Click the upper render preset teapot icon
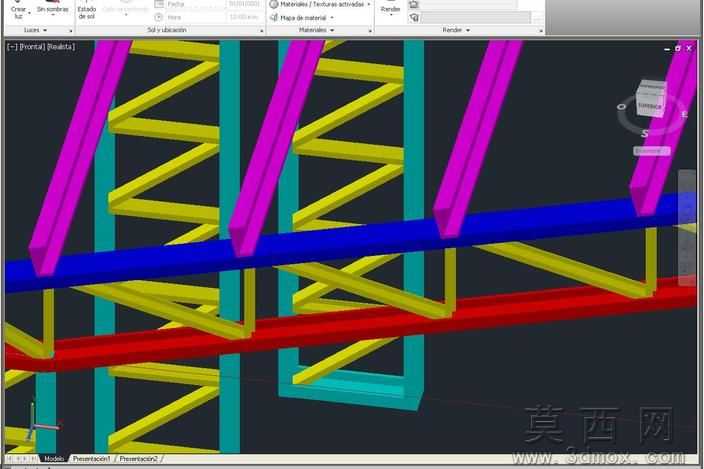The image size is (704, 469). pos(414,4)
